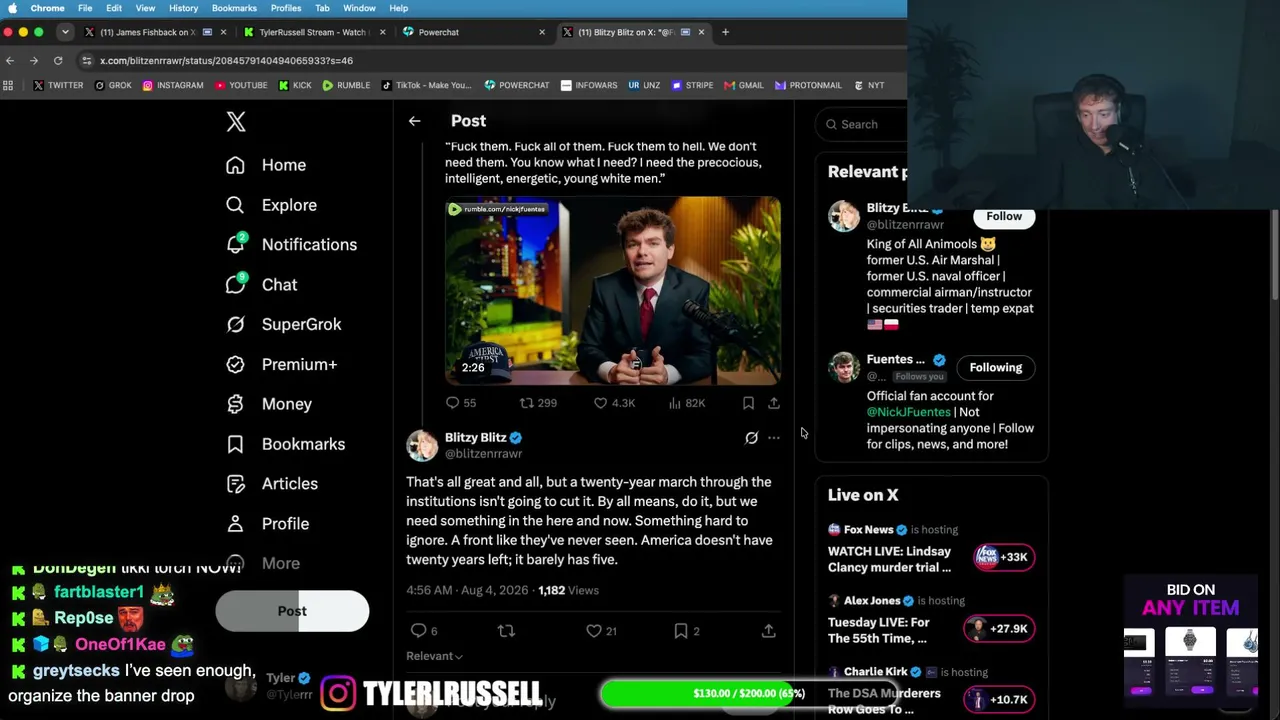Click the page vertical scrollbar
1280x720 pixels.
pyautogui.click(x=1275, y=255)
